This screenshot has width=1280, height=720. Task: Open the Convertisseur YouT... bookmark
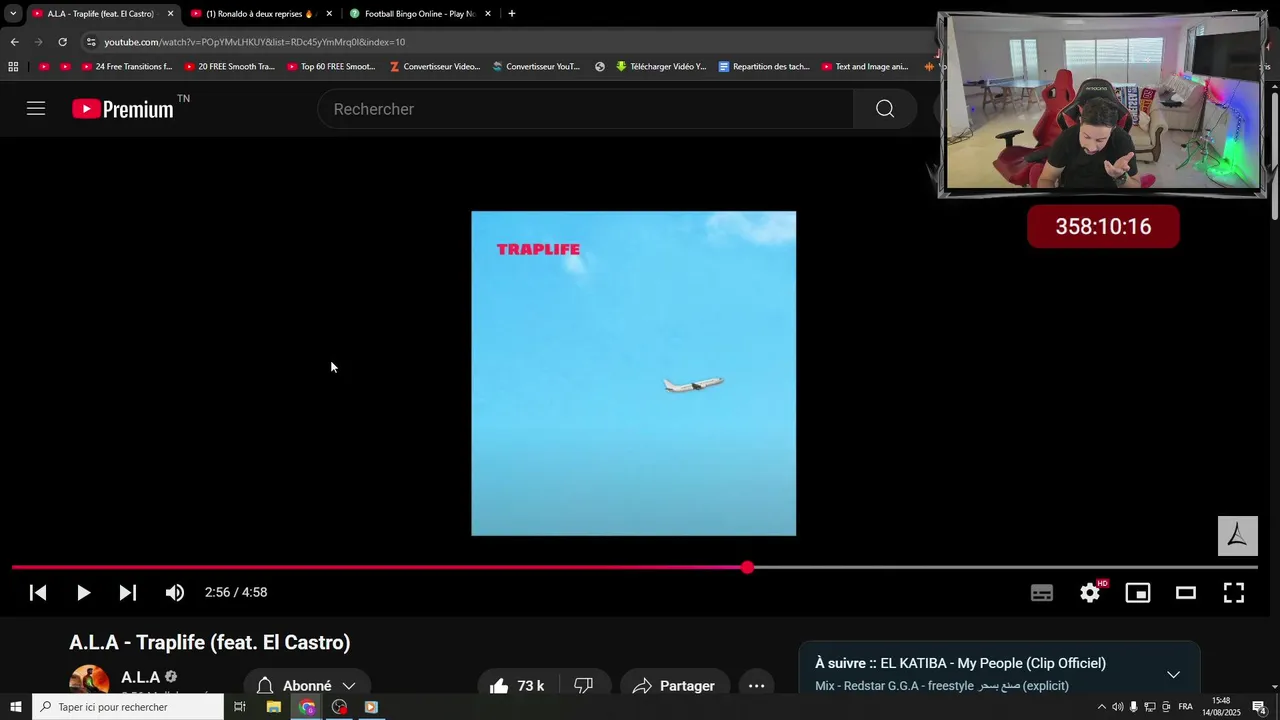pos(536,67)
